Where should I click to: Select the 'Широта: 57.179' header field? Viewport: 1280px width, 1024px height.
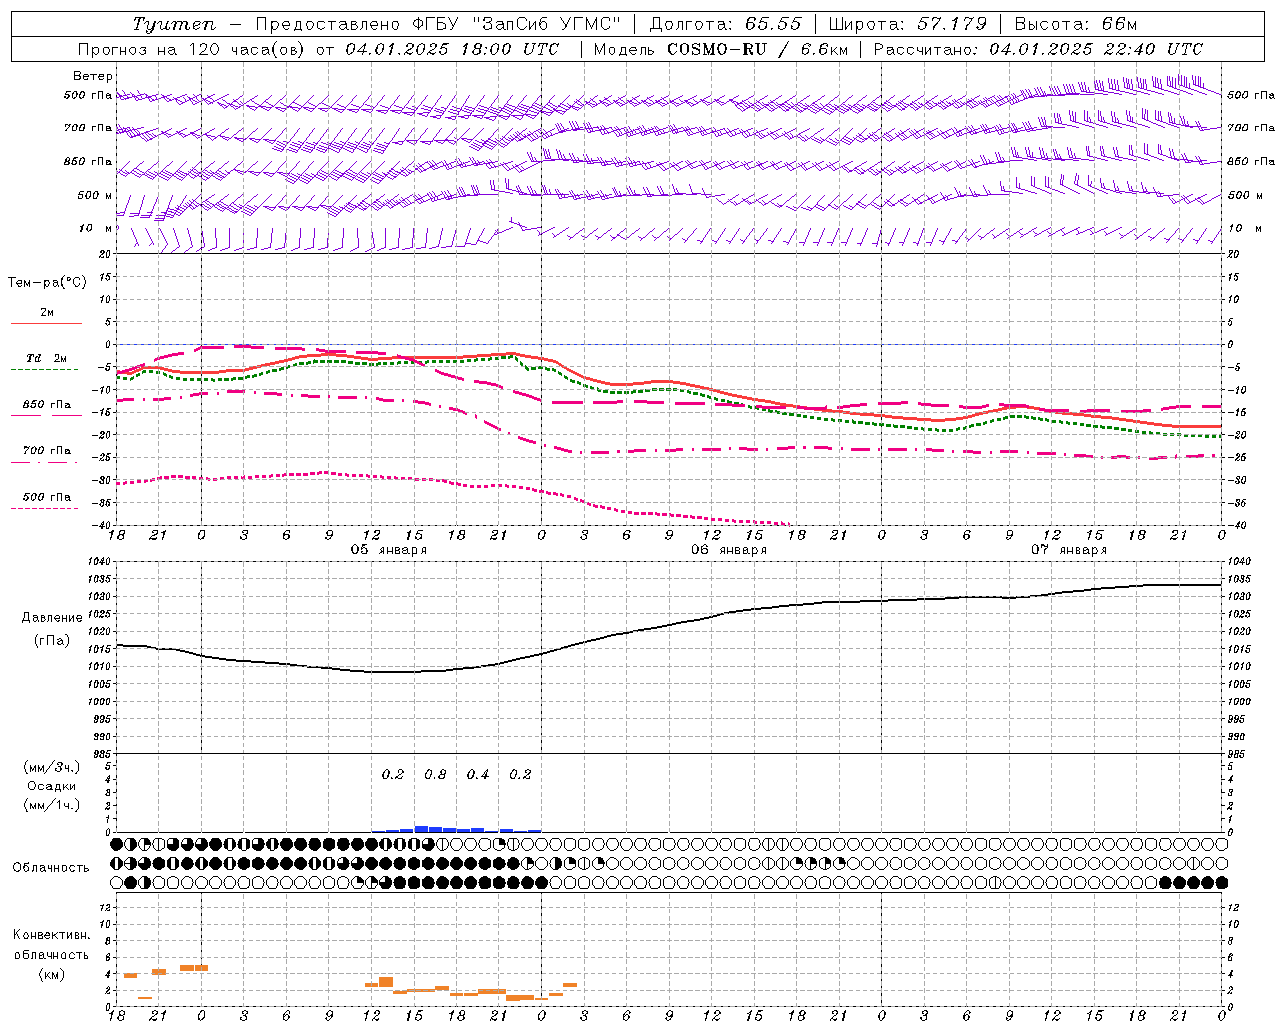908,24
